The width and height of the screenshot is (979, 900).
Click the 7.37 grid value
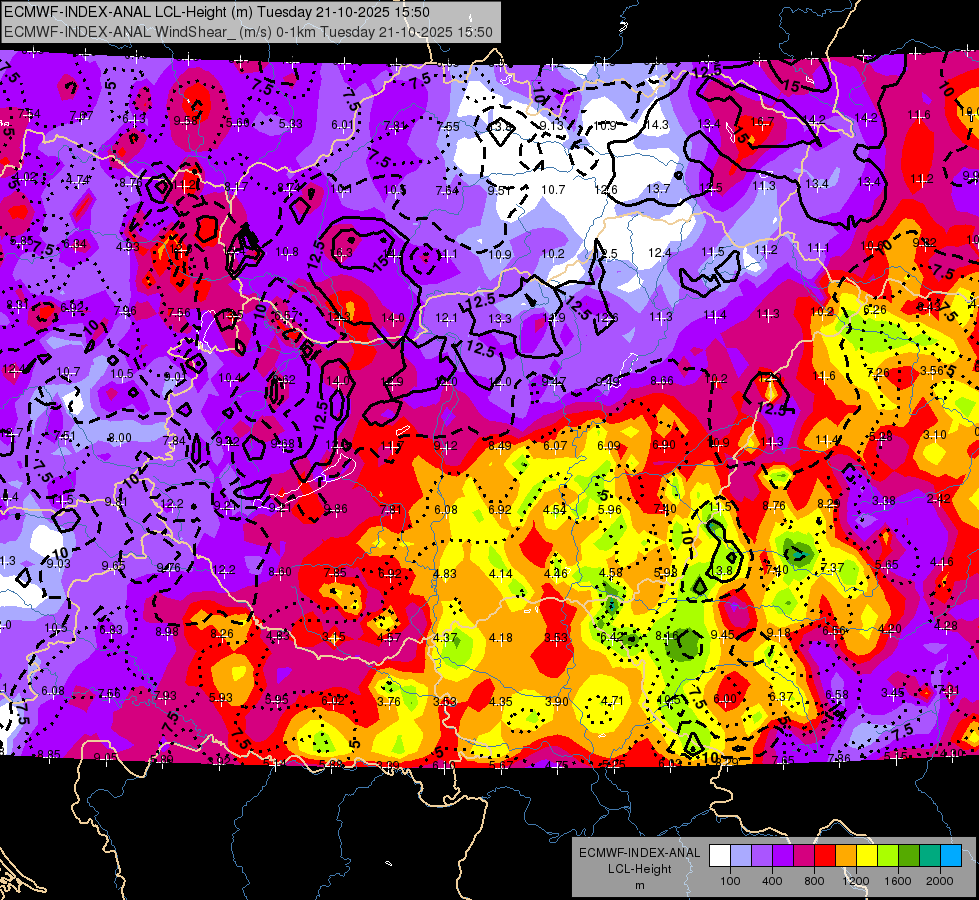click(x=832, y=567)
